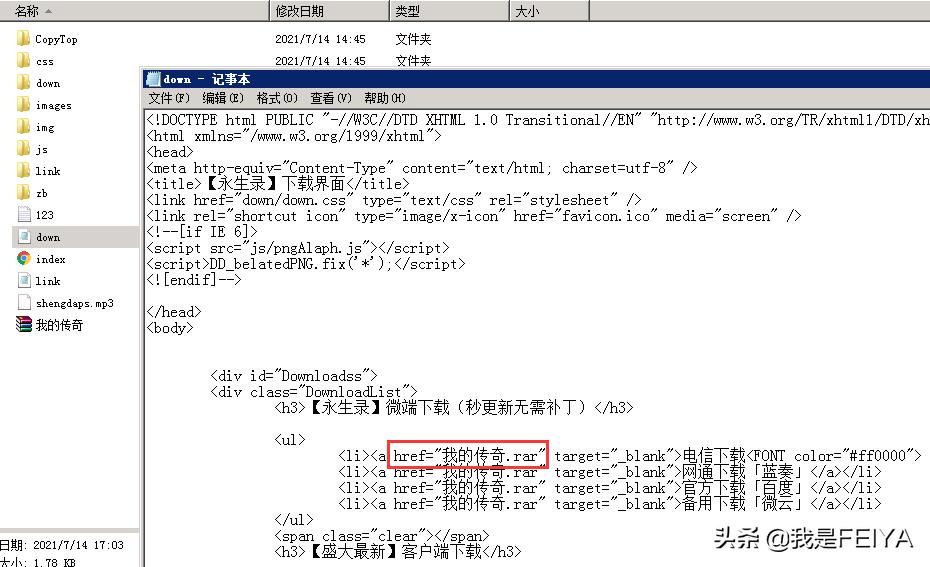Sort files by 大小 column header

550,11
